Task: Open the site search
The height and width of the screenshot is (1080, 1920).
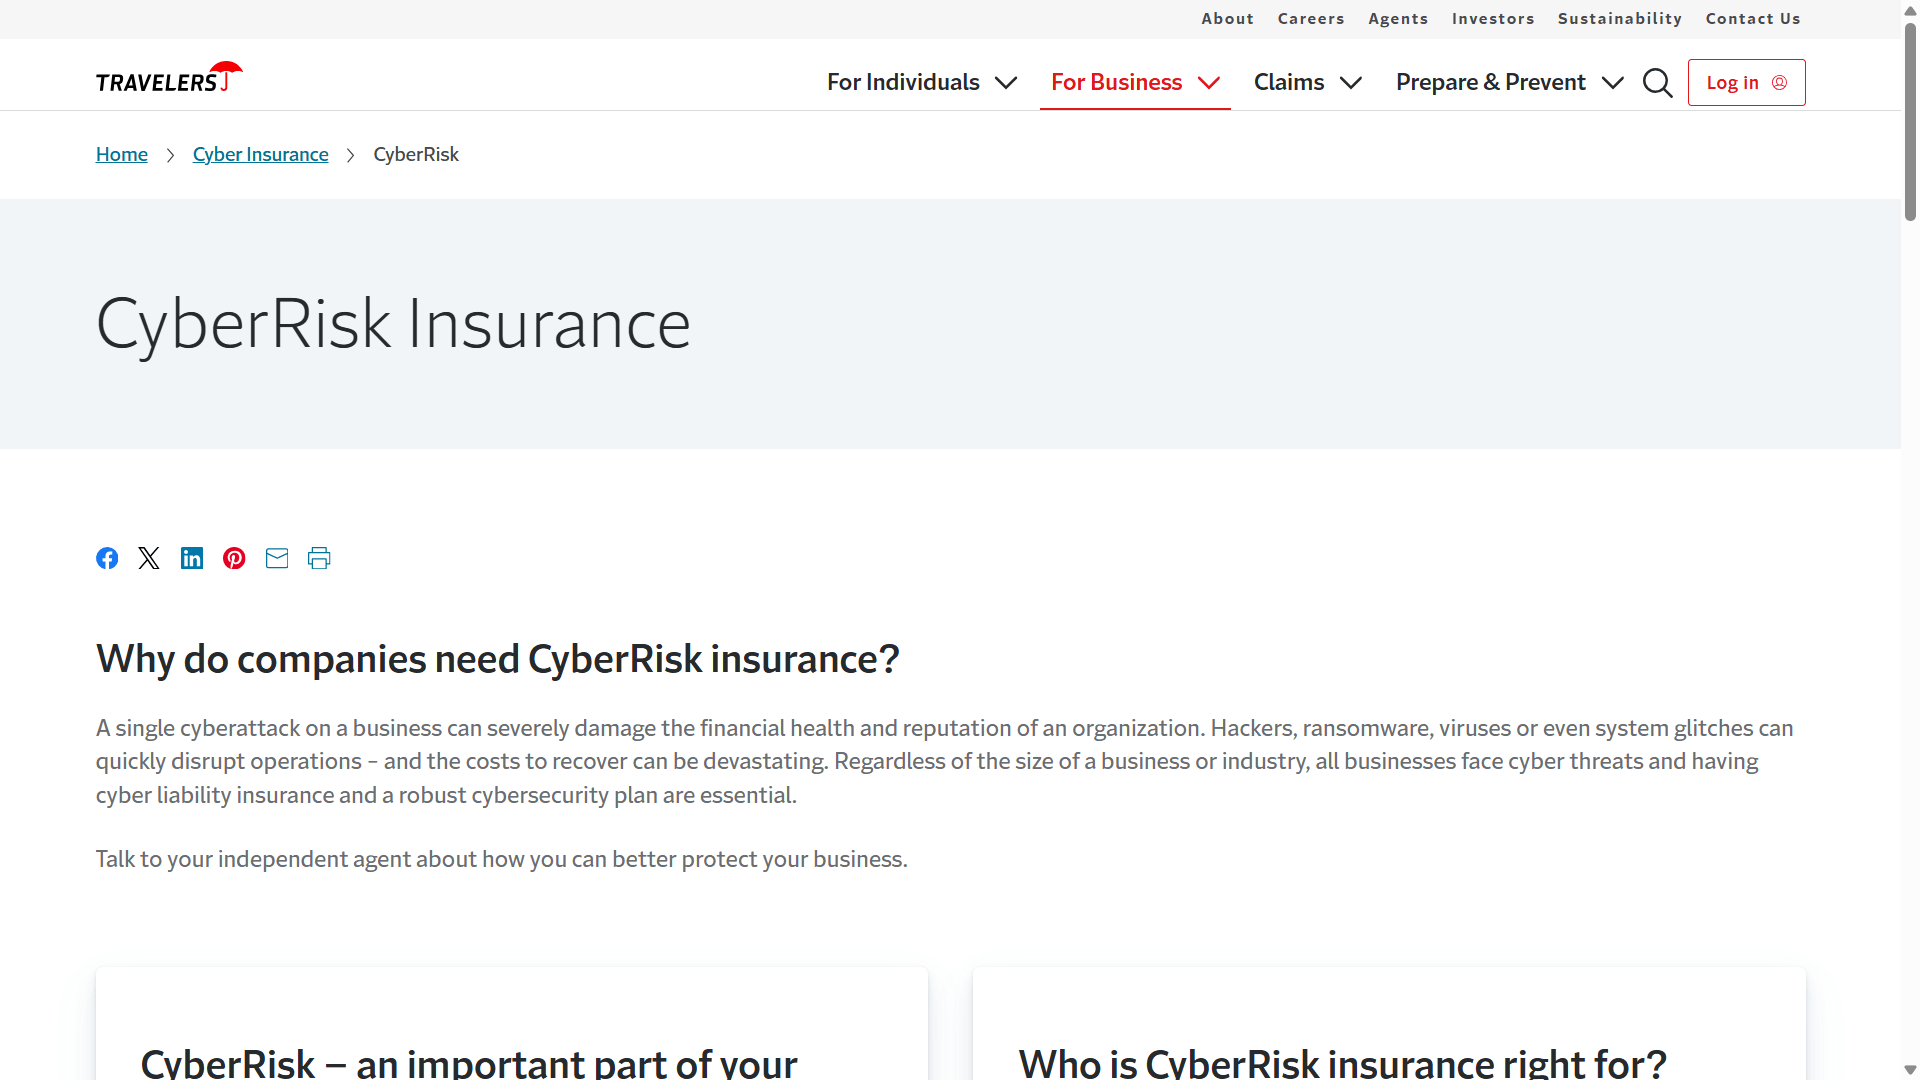Action: coord(1657,83)
